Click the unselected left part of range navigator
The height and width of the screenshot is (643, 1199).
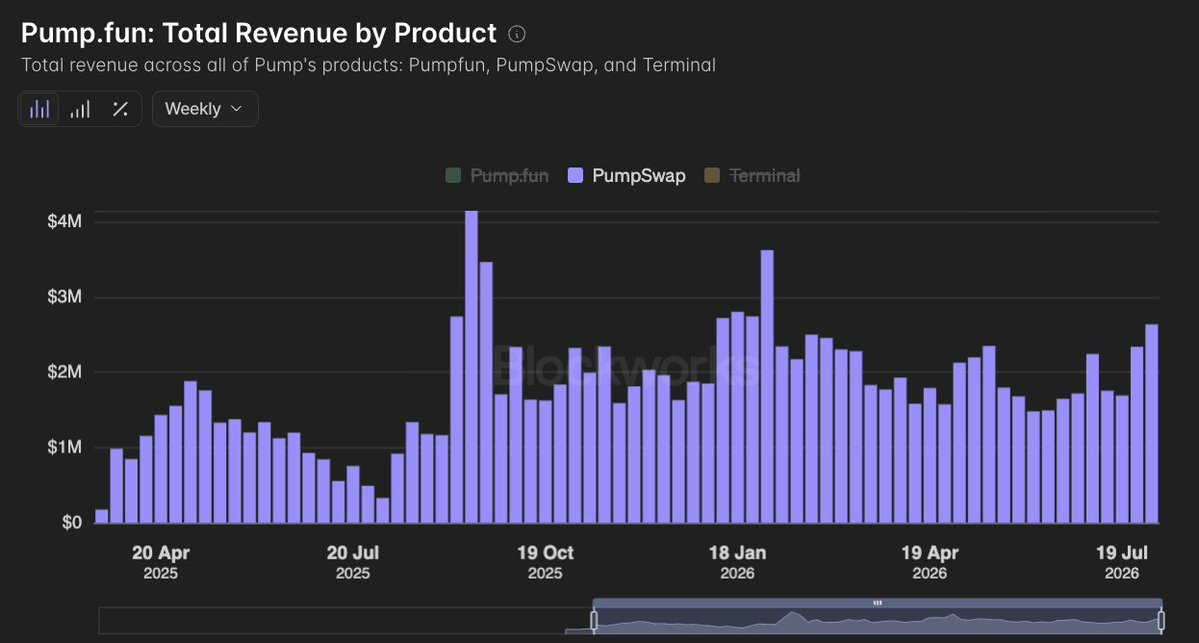tap(345, 620)
